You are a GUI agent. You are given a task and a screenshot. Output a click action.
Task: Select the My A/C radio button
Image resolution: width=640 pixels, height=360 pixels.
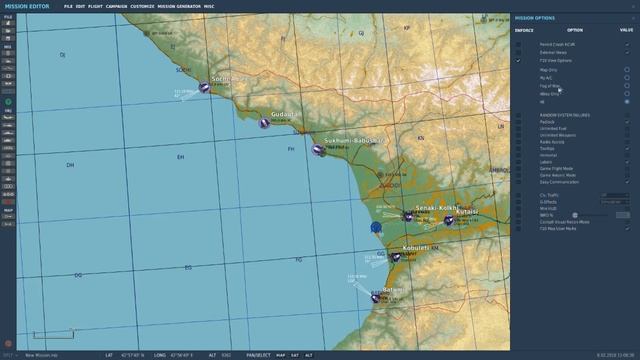click(627, 78)
